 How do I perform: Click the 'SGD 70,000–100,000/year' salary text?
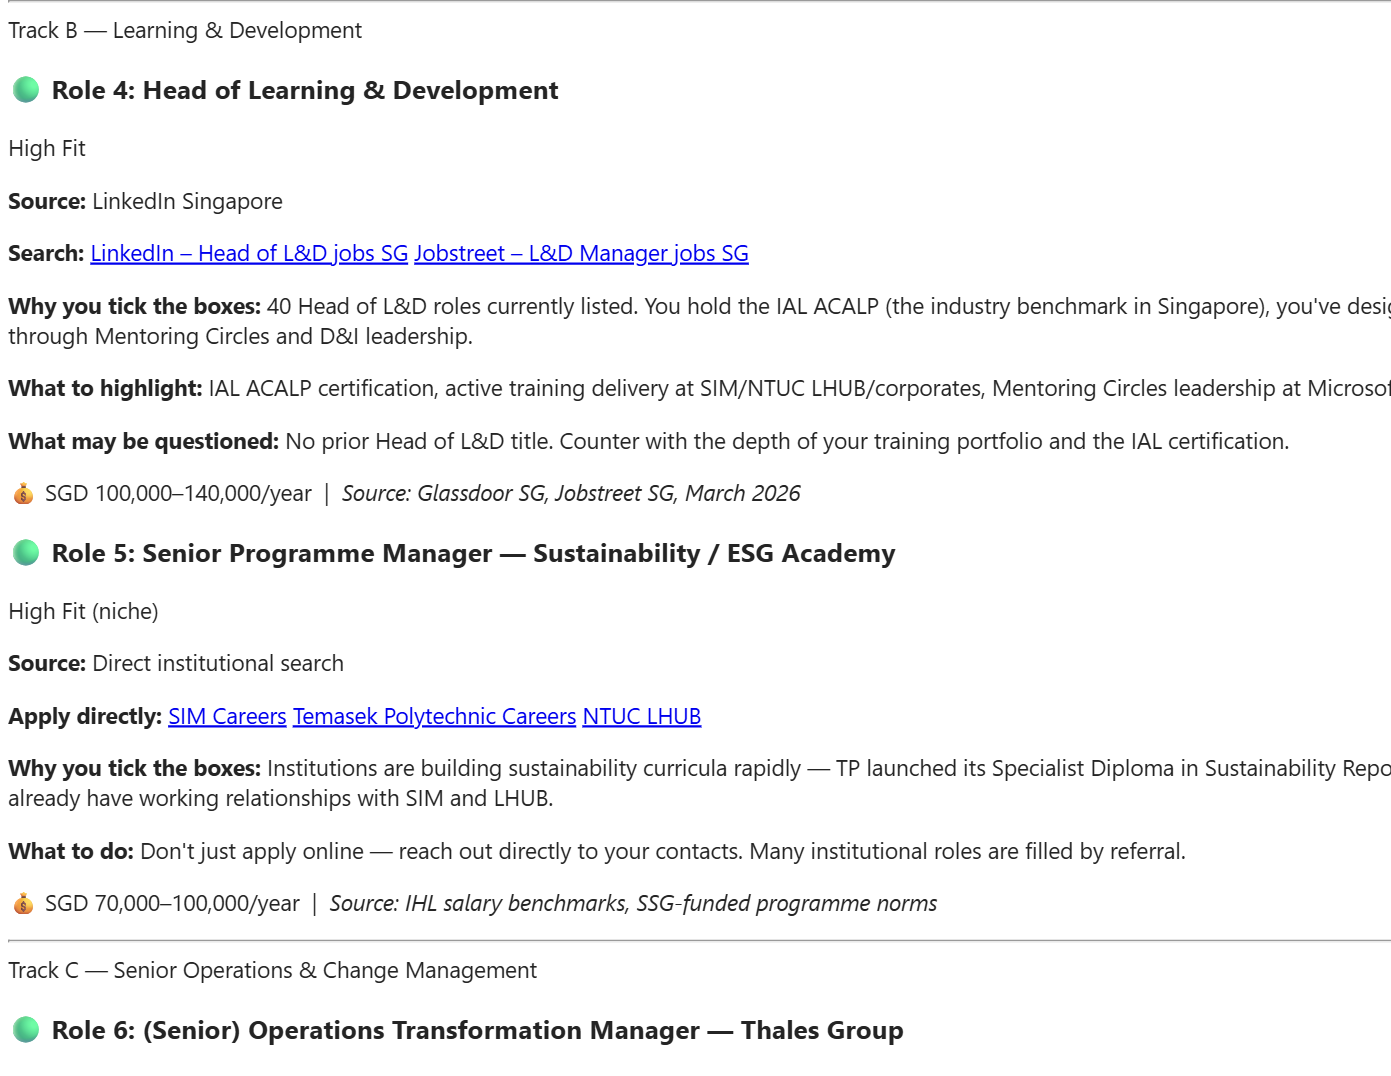pos(172,903)
